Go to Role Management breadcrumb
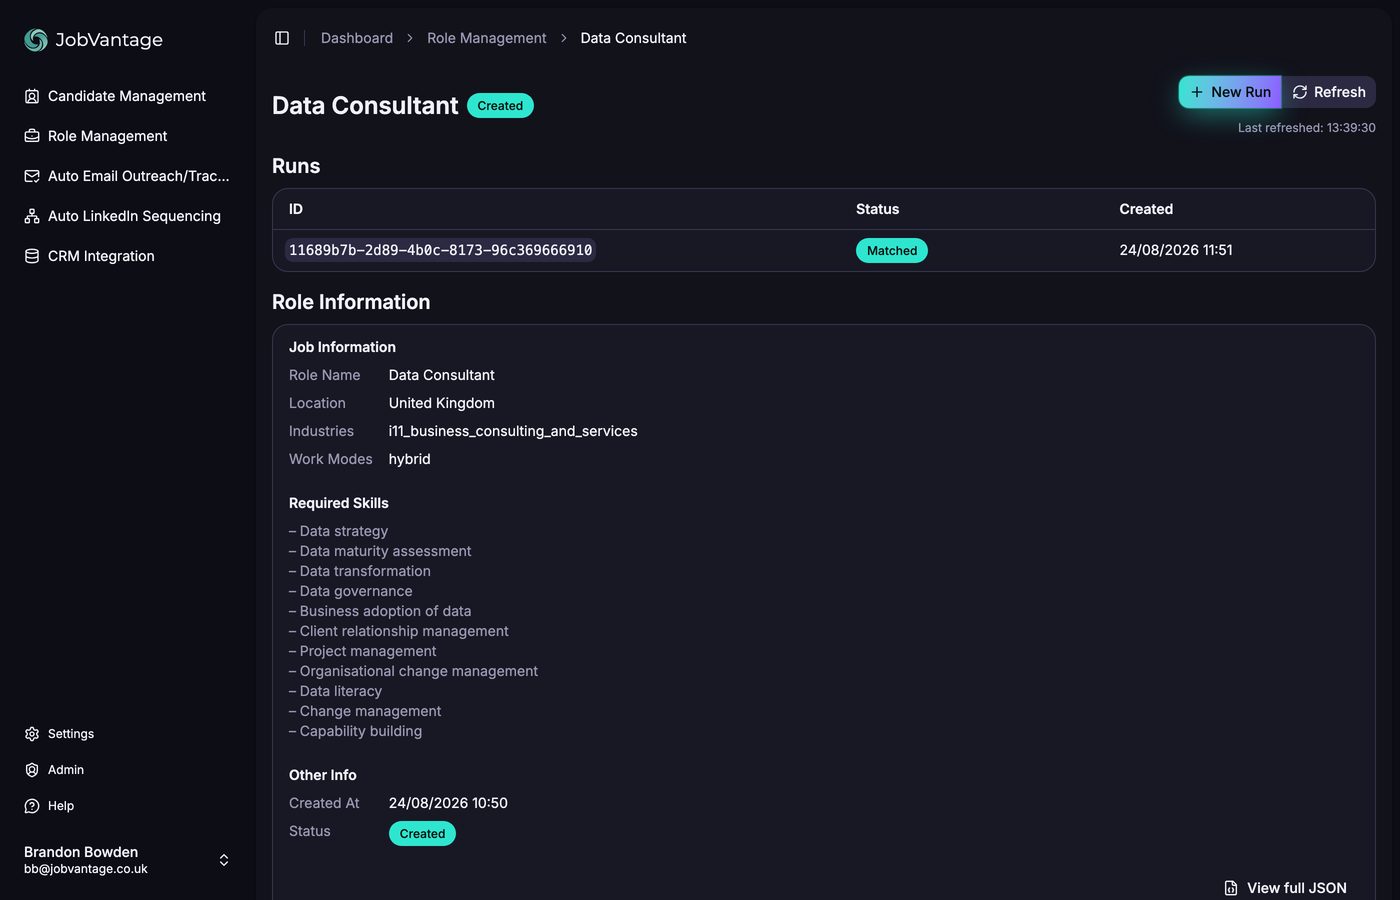1400x900 pixels. click(487, 38)
